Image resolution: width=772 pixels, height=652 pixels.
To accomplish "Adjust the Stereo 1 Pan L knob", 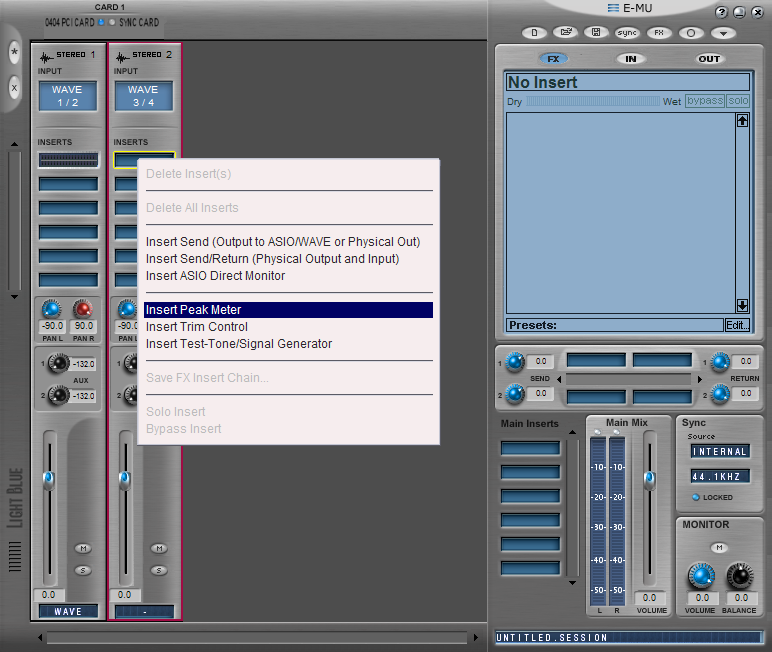I will (x=51, y=309).
